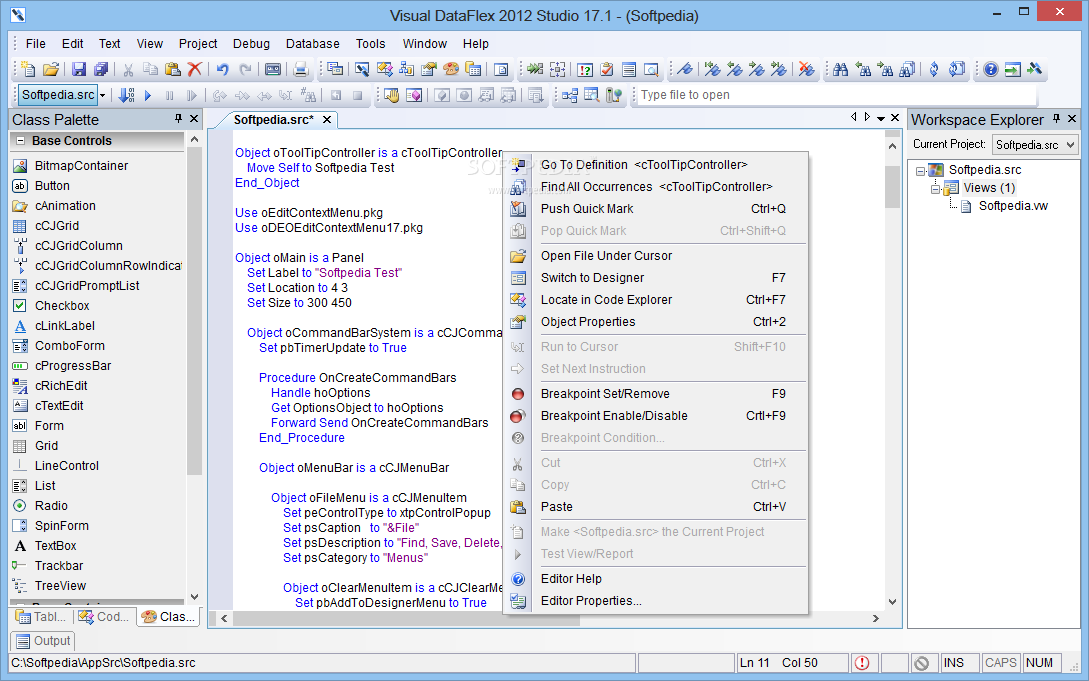The width and height of the screenshot is (1089, 681).
Task: Select the Button control in Class Palette
Action: (x=52, y=185)
